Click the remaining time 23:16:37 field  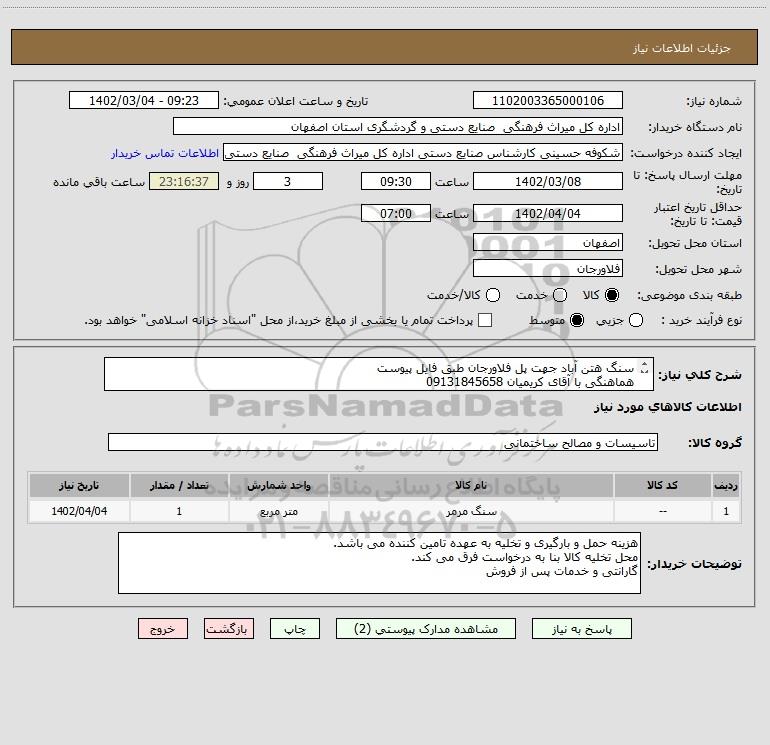[x=184, y=181]
